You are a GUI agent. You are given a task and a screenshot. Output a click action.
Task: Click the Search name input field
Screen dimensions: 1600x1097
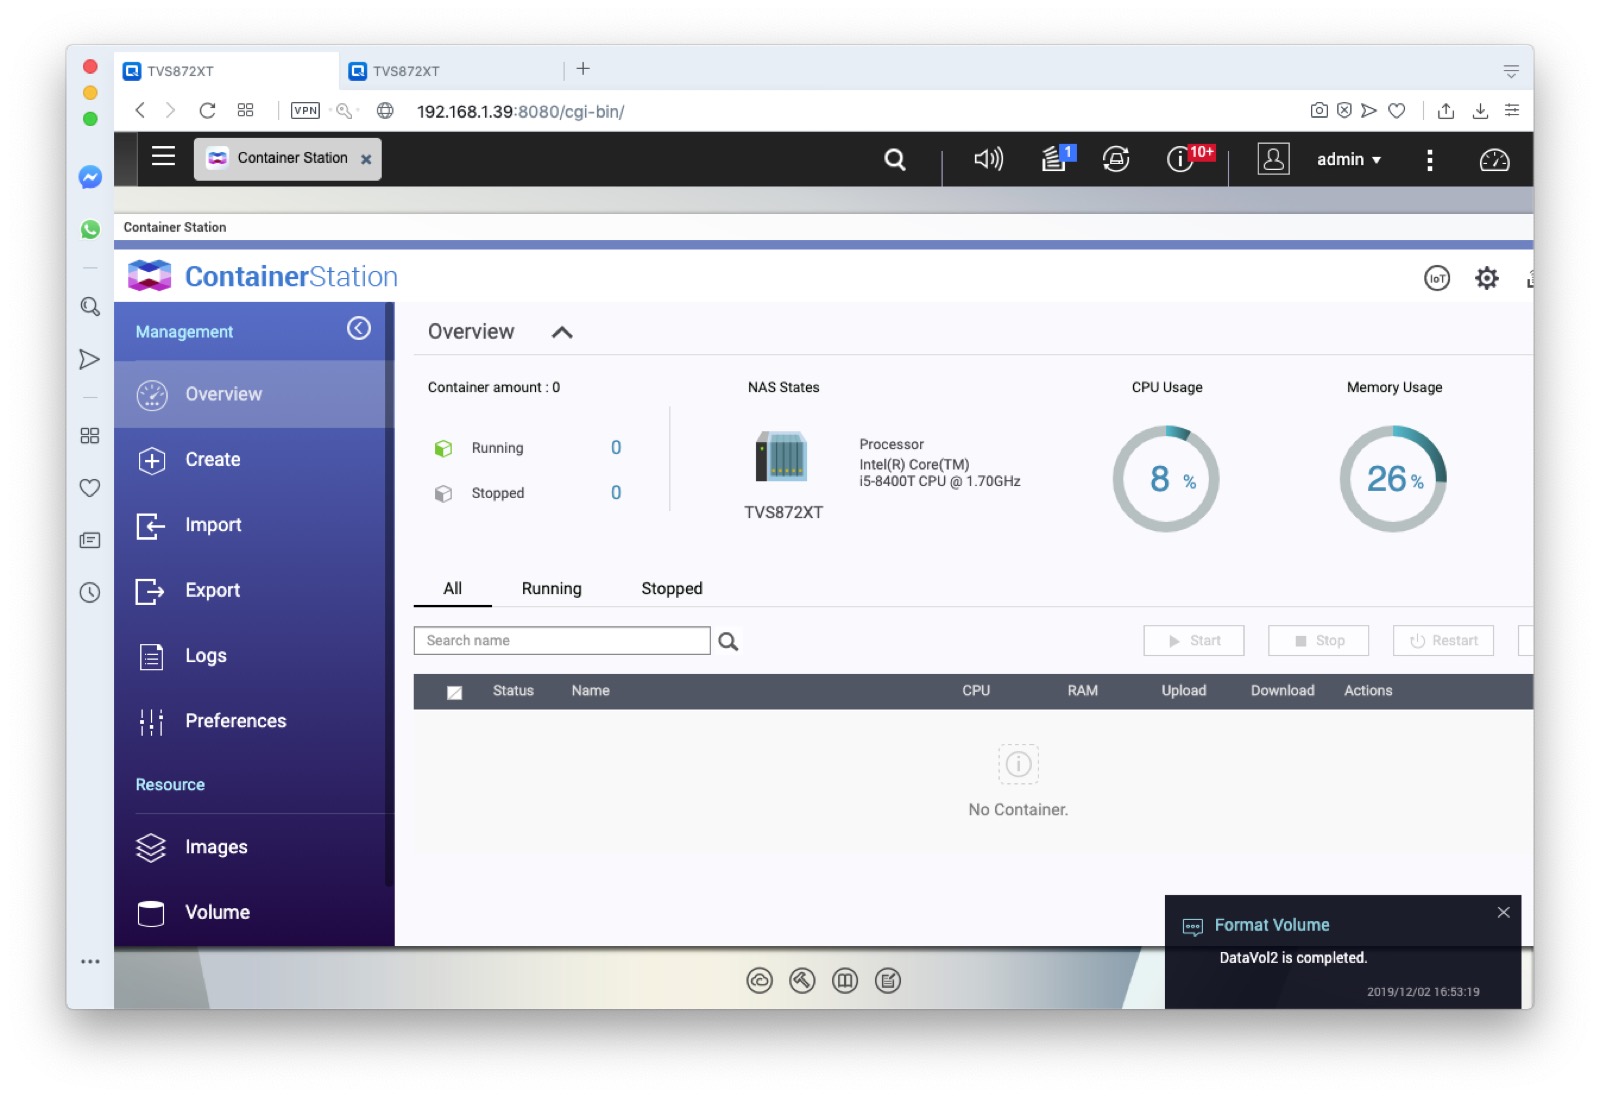point(562,641)
